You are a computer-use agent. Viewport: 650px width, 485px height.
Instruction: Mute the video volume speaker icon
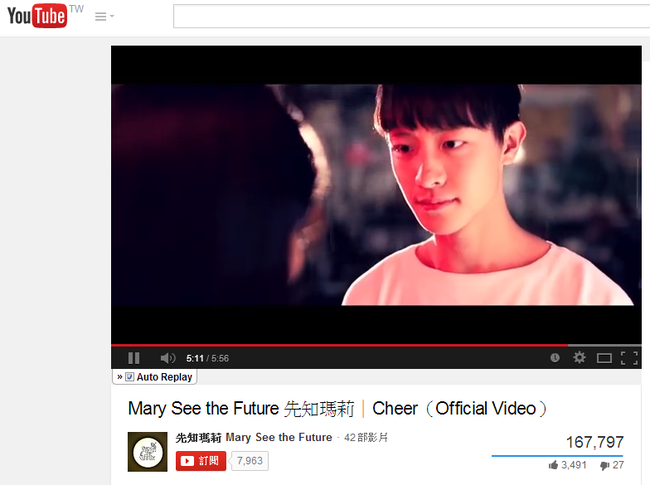coord(167,358)
